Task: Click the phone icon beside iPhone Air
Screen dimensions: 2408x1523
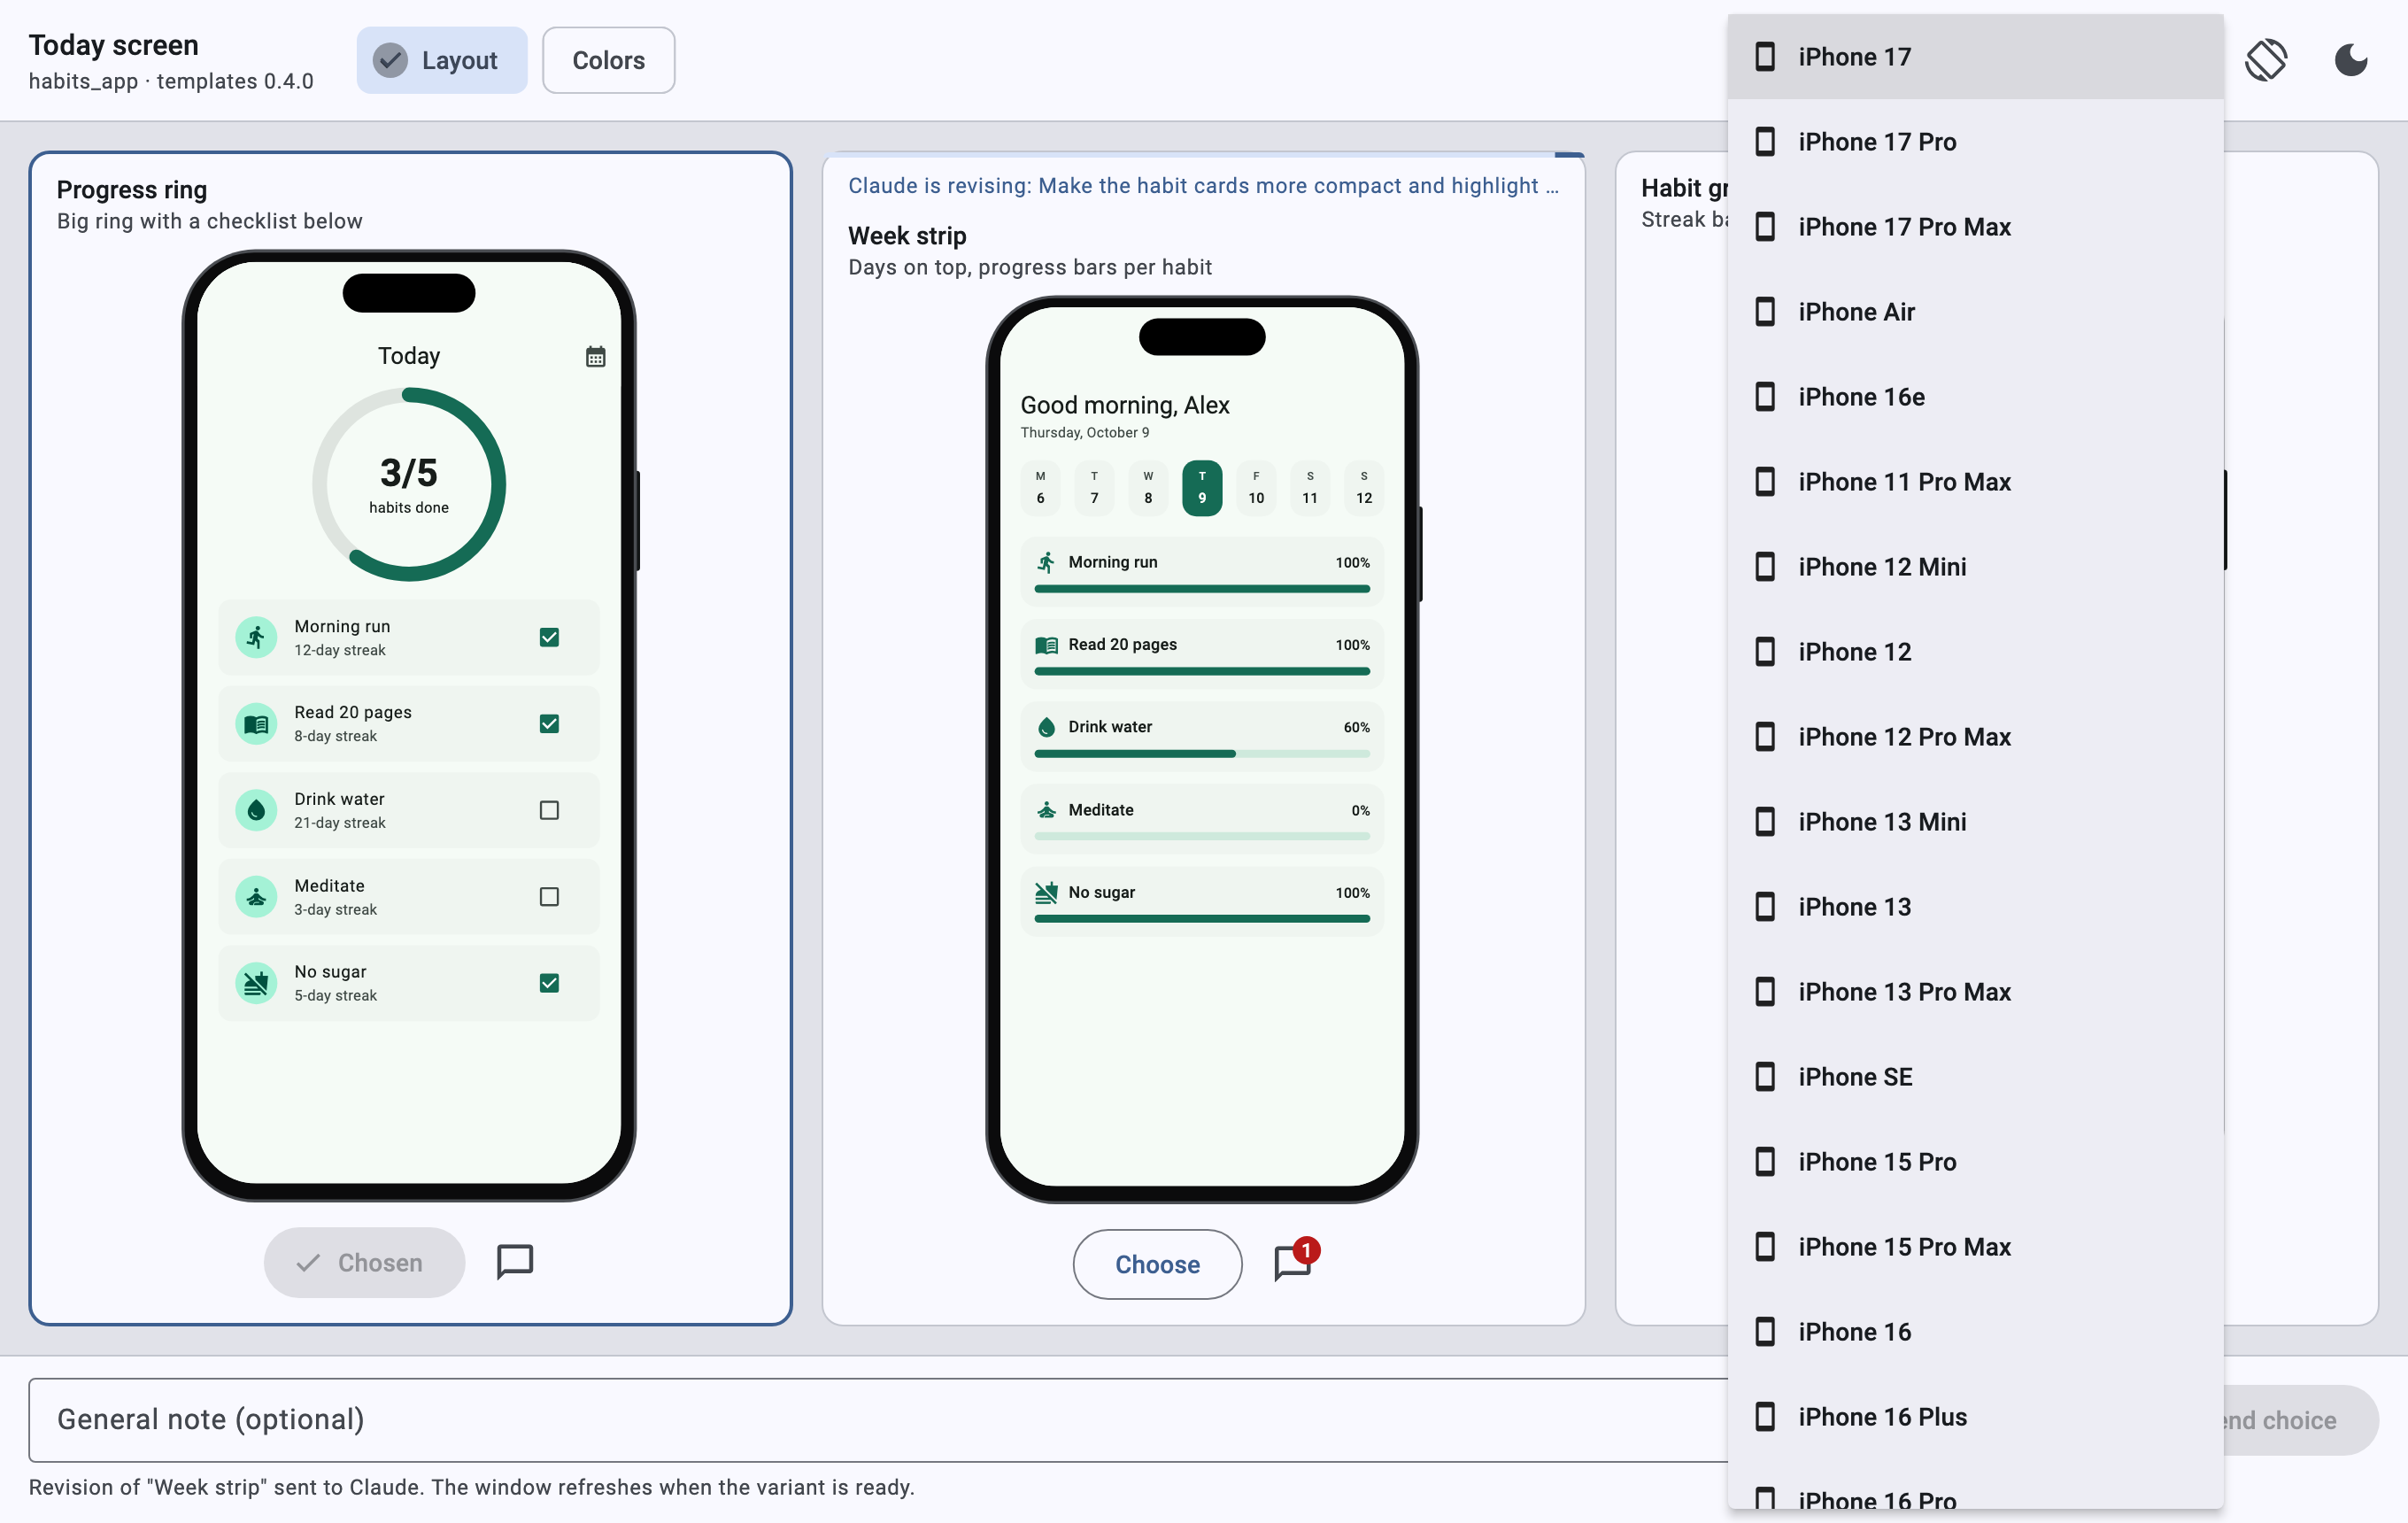Action: 1766,312
